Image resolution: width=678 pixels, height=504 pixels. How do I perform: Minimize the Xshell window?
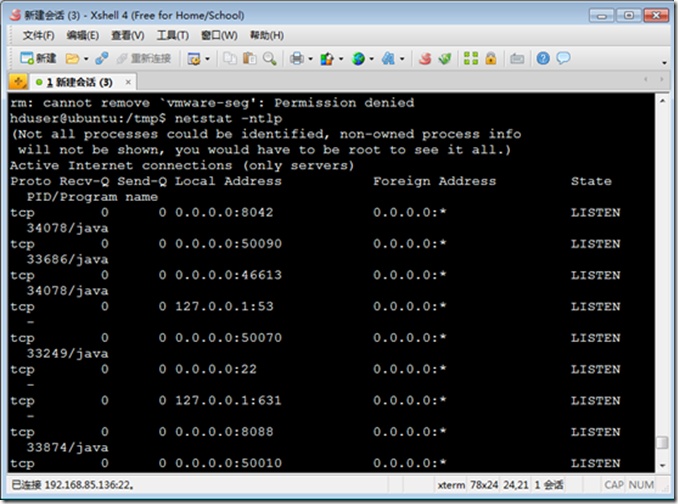(x=601, y=16)
